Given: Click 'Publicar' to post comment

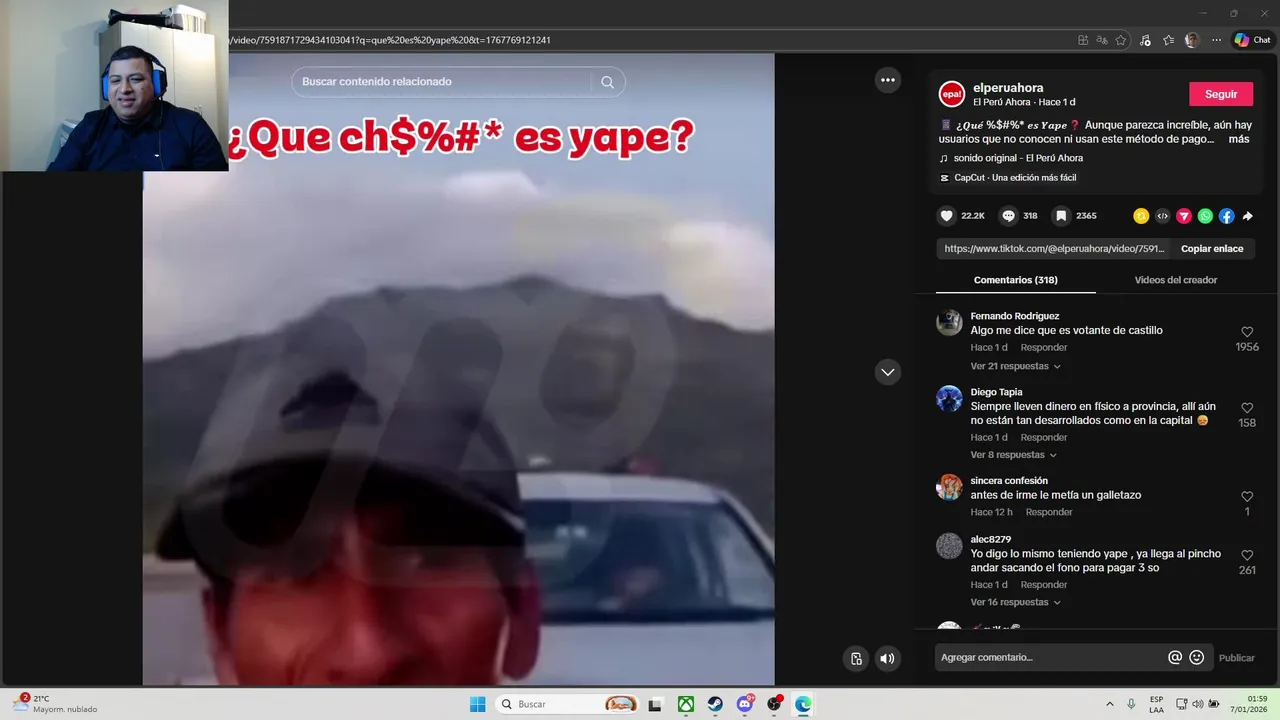Looking at the screenshot, I should (x=1237, y=657).
